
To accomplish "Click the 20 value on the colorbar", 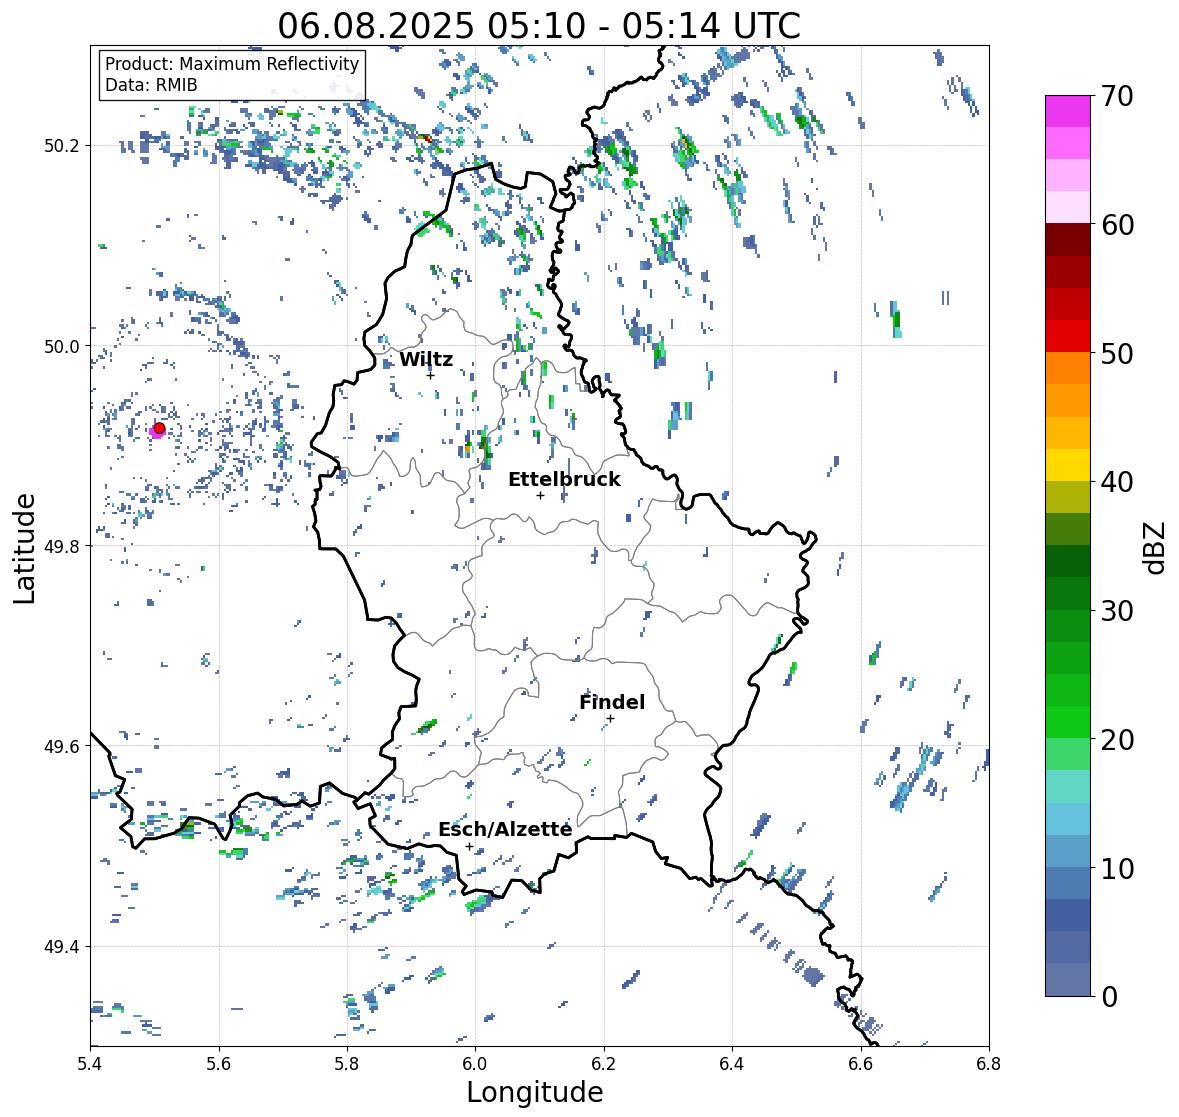I will point(1117,740).
